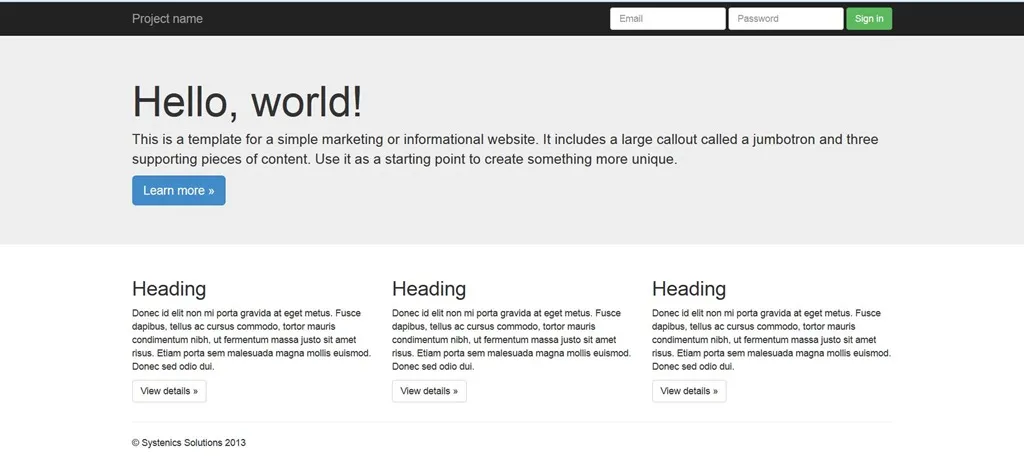Select the right column Heading title
1024x462 pixels.
click(689, 289)
